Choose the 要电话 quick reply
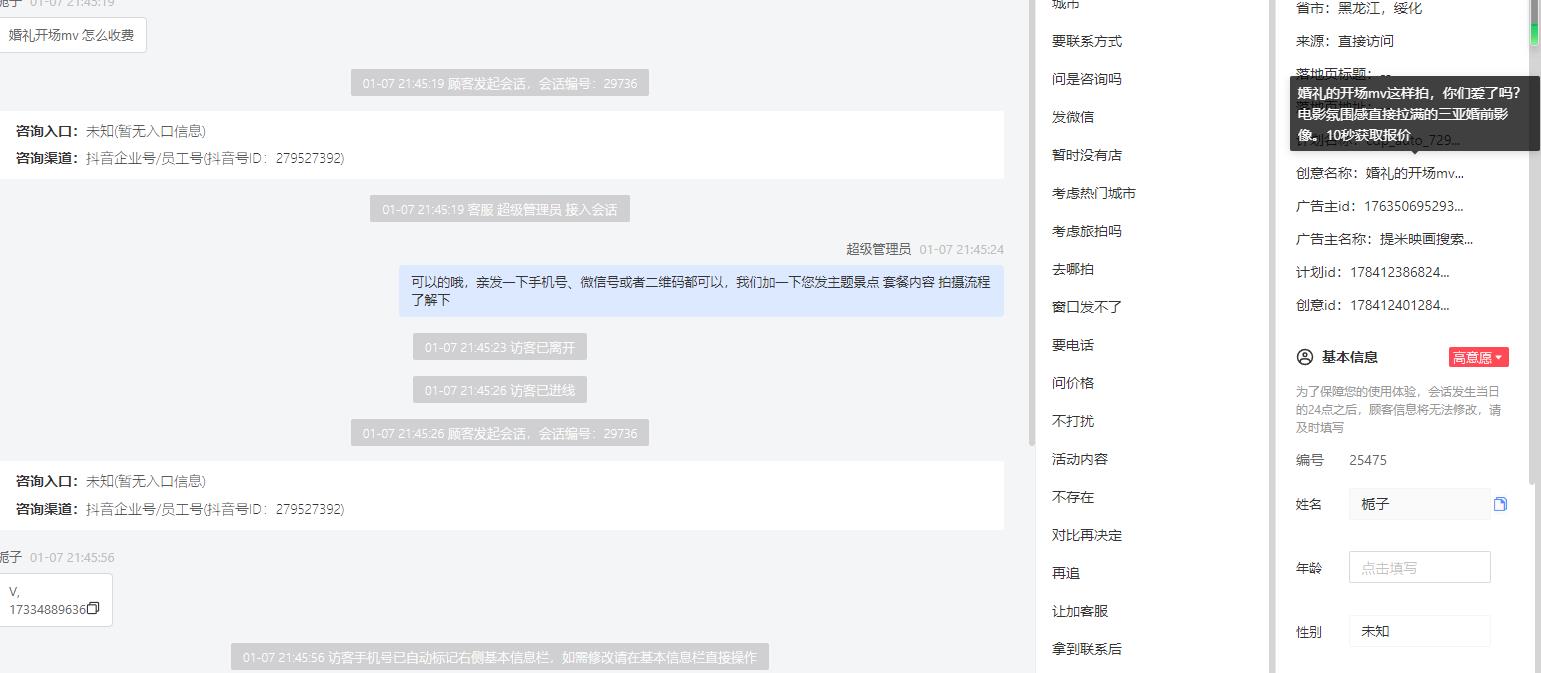1541x673 pixels. point(1073,345)
